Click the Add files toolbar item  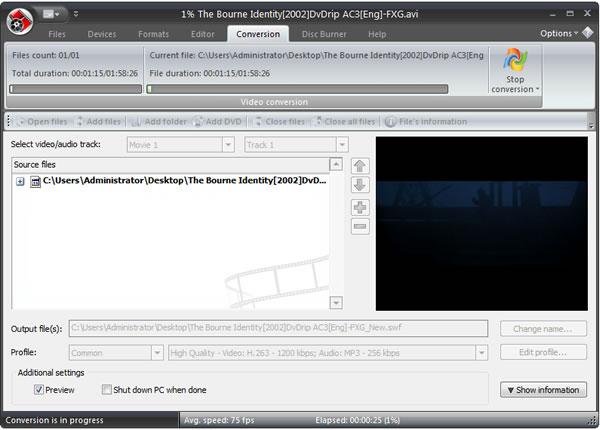[99, 122]
